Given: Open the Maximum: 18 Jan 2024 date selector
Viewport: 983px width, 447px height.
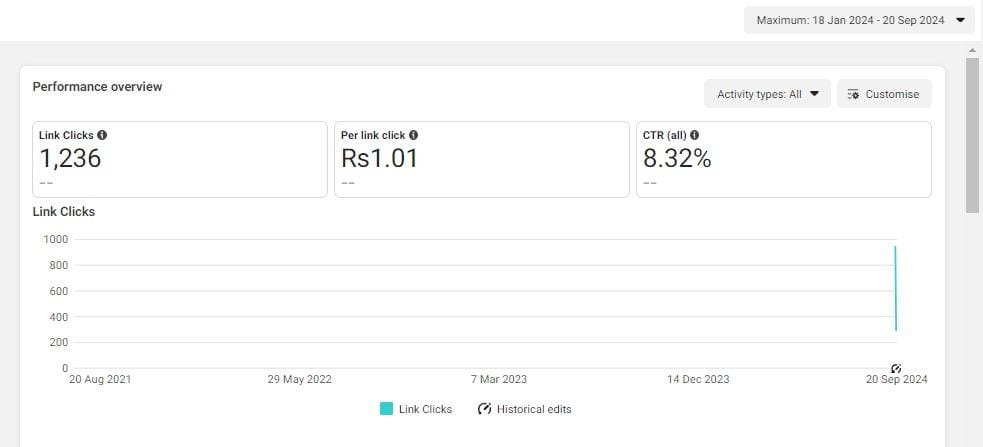Looking at the screenshot, I should coord(859,20).
